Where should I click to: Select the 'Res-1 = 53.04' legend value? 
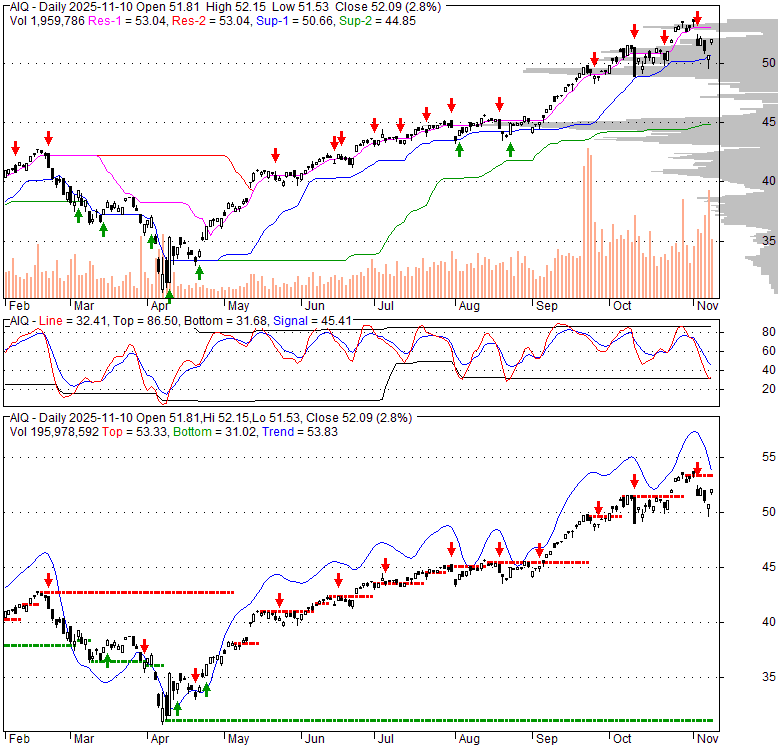[x=127, y=21]
